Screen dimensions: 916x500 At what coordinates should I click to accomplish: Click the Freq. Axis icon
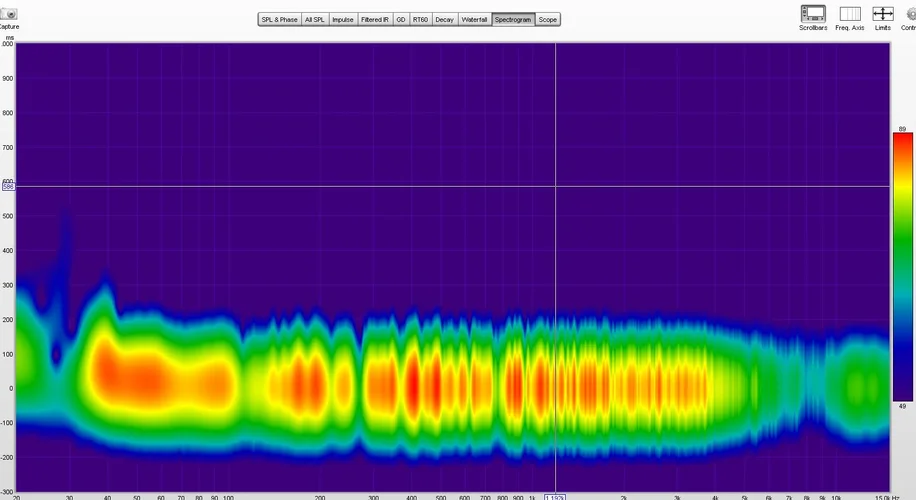pos(849,14)
